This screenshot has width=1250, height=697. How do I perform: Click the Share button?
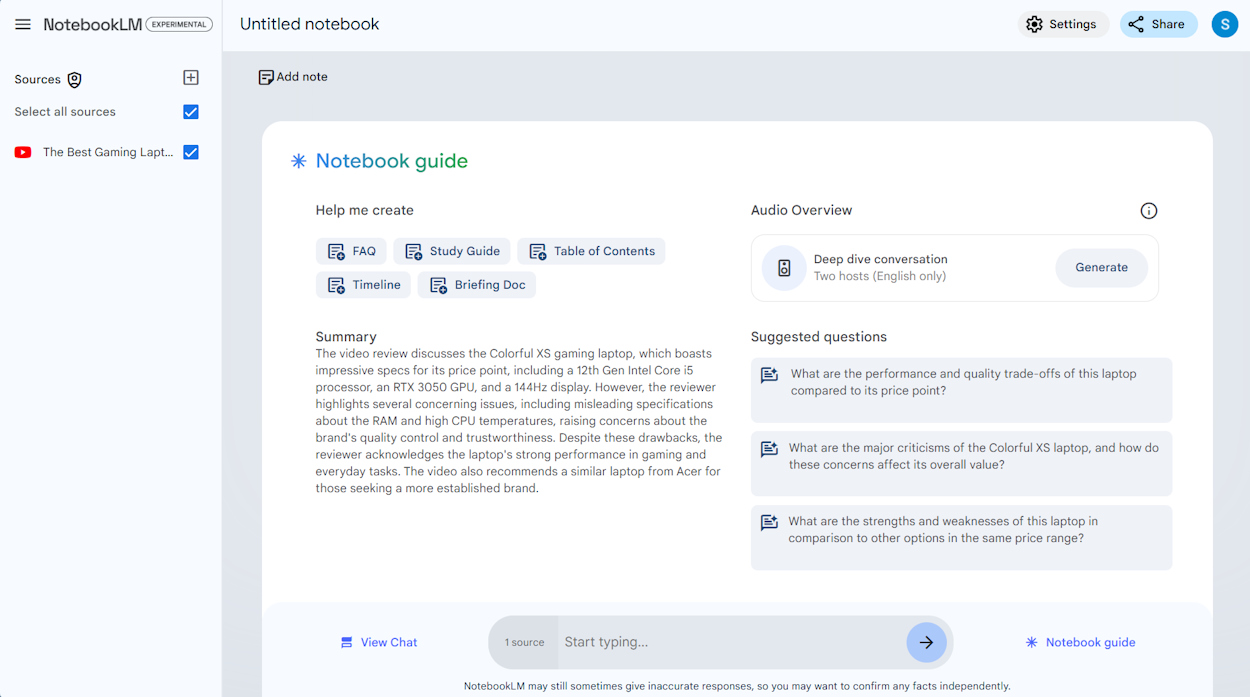(1158, 24)
